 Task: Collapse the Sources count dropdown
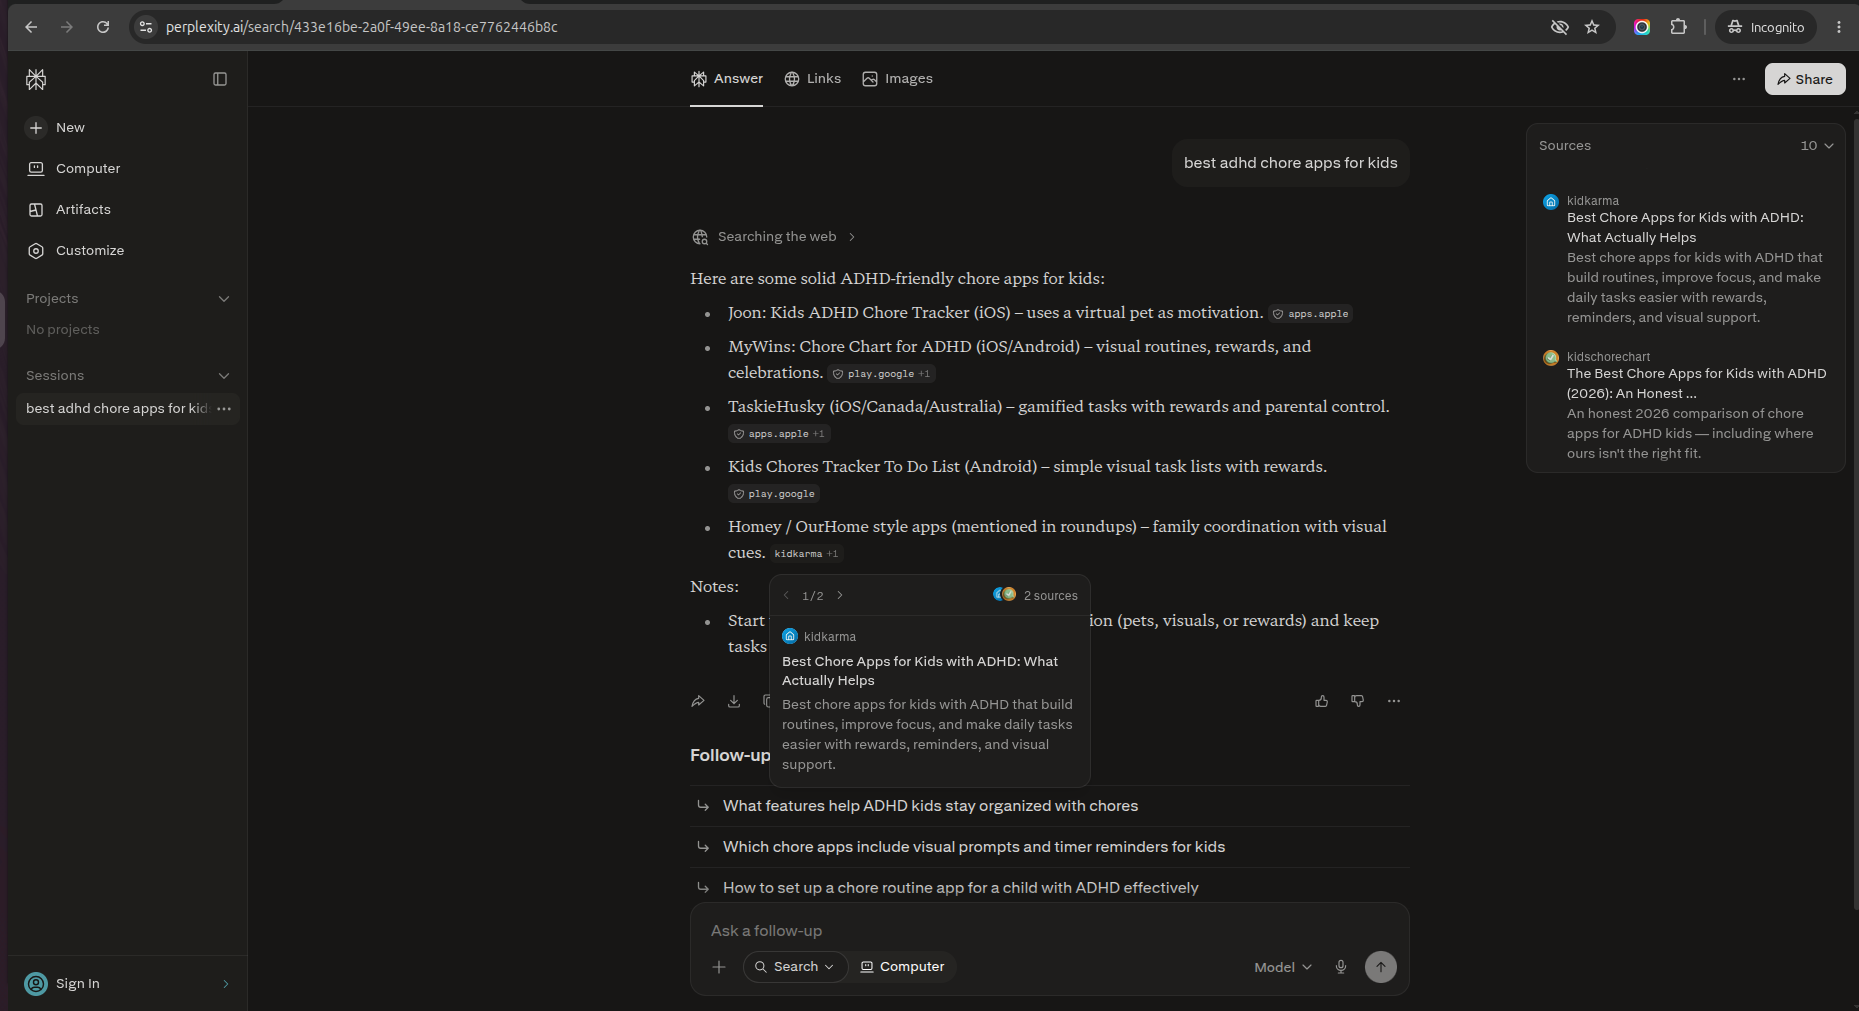[1818, 146]
